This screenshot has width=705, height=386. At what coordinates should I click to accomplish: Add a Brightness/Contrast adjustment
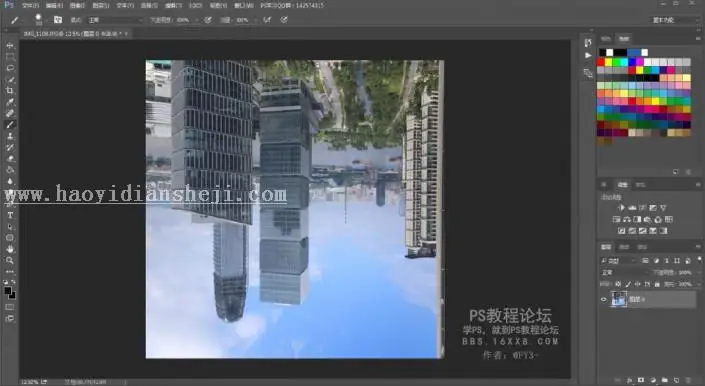click(621, 208)
